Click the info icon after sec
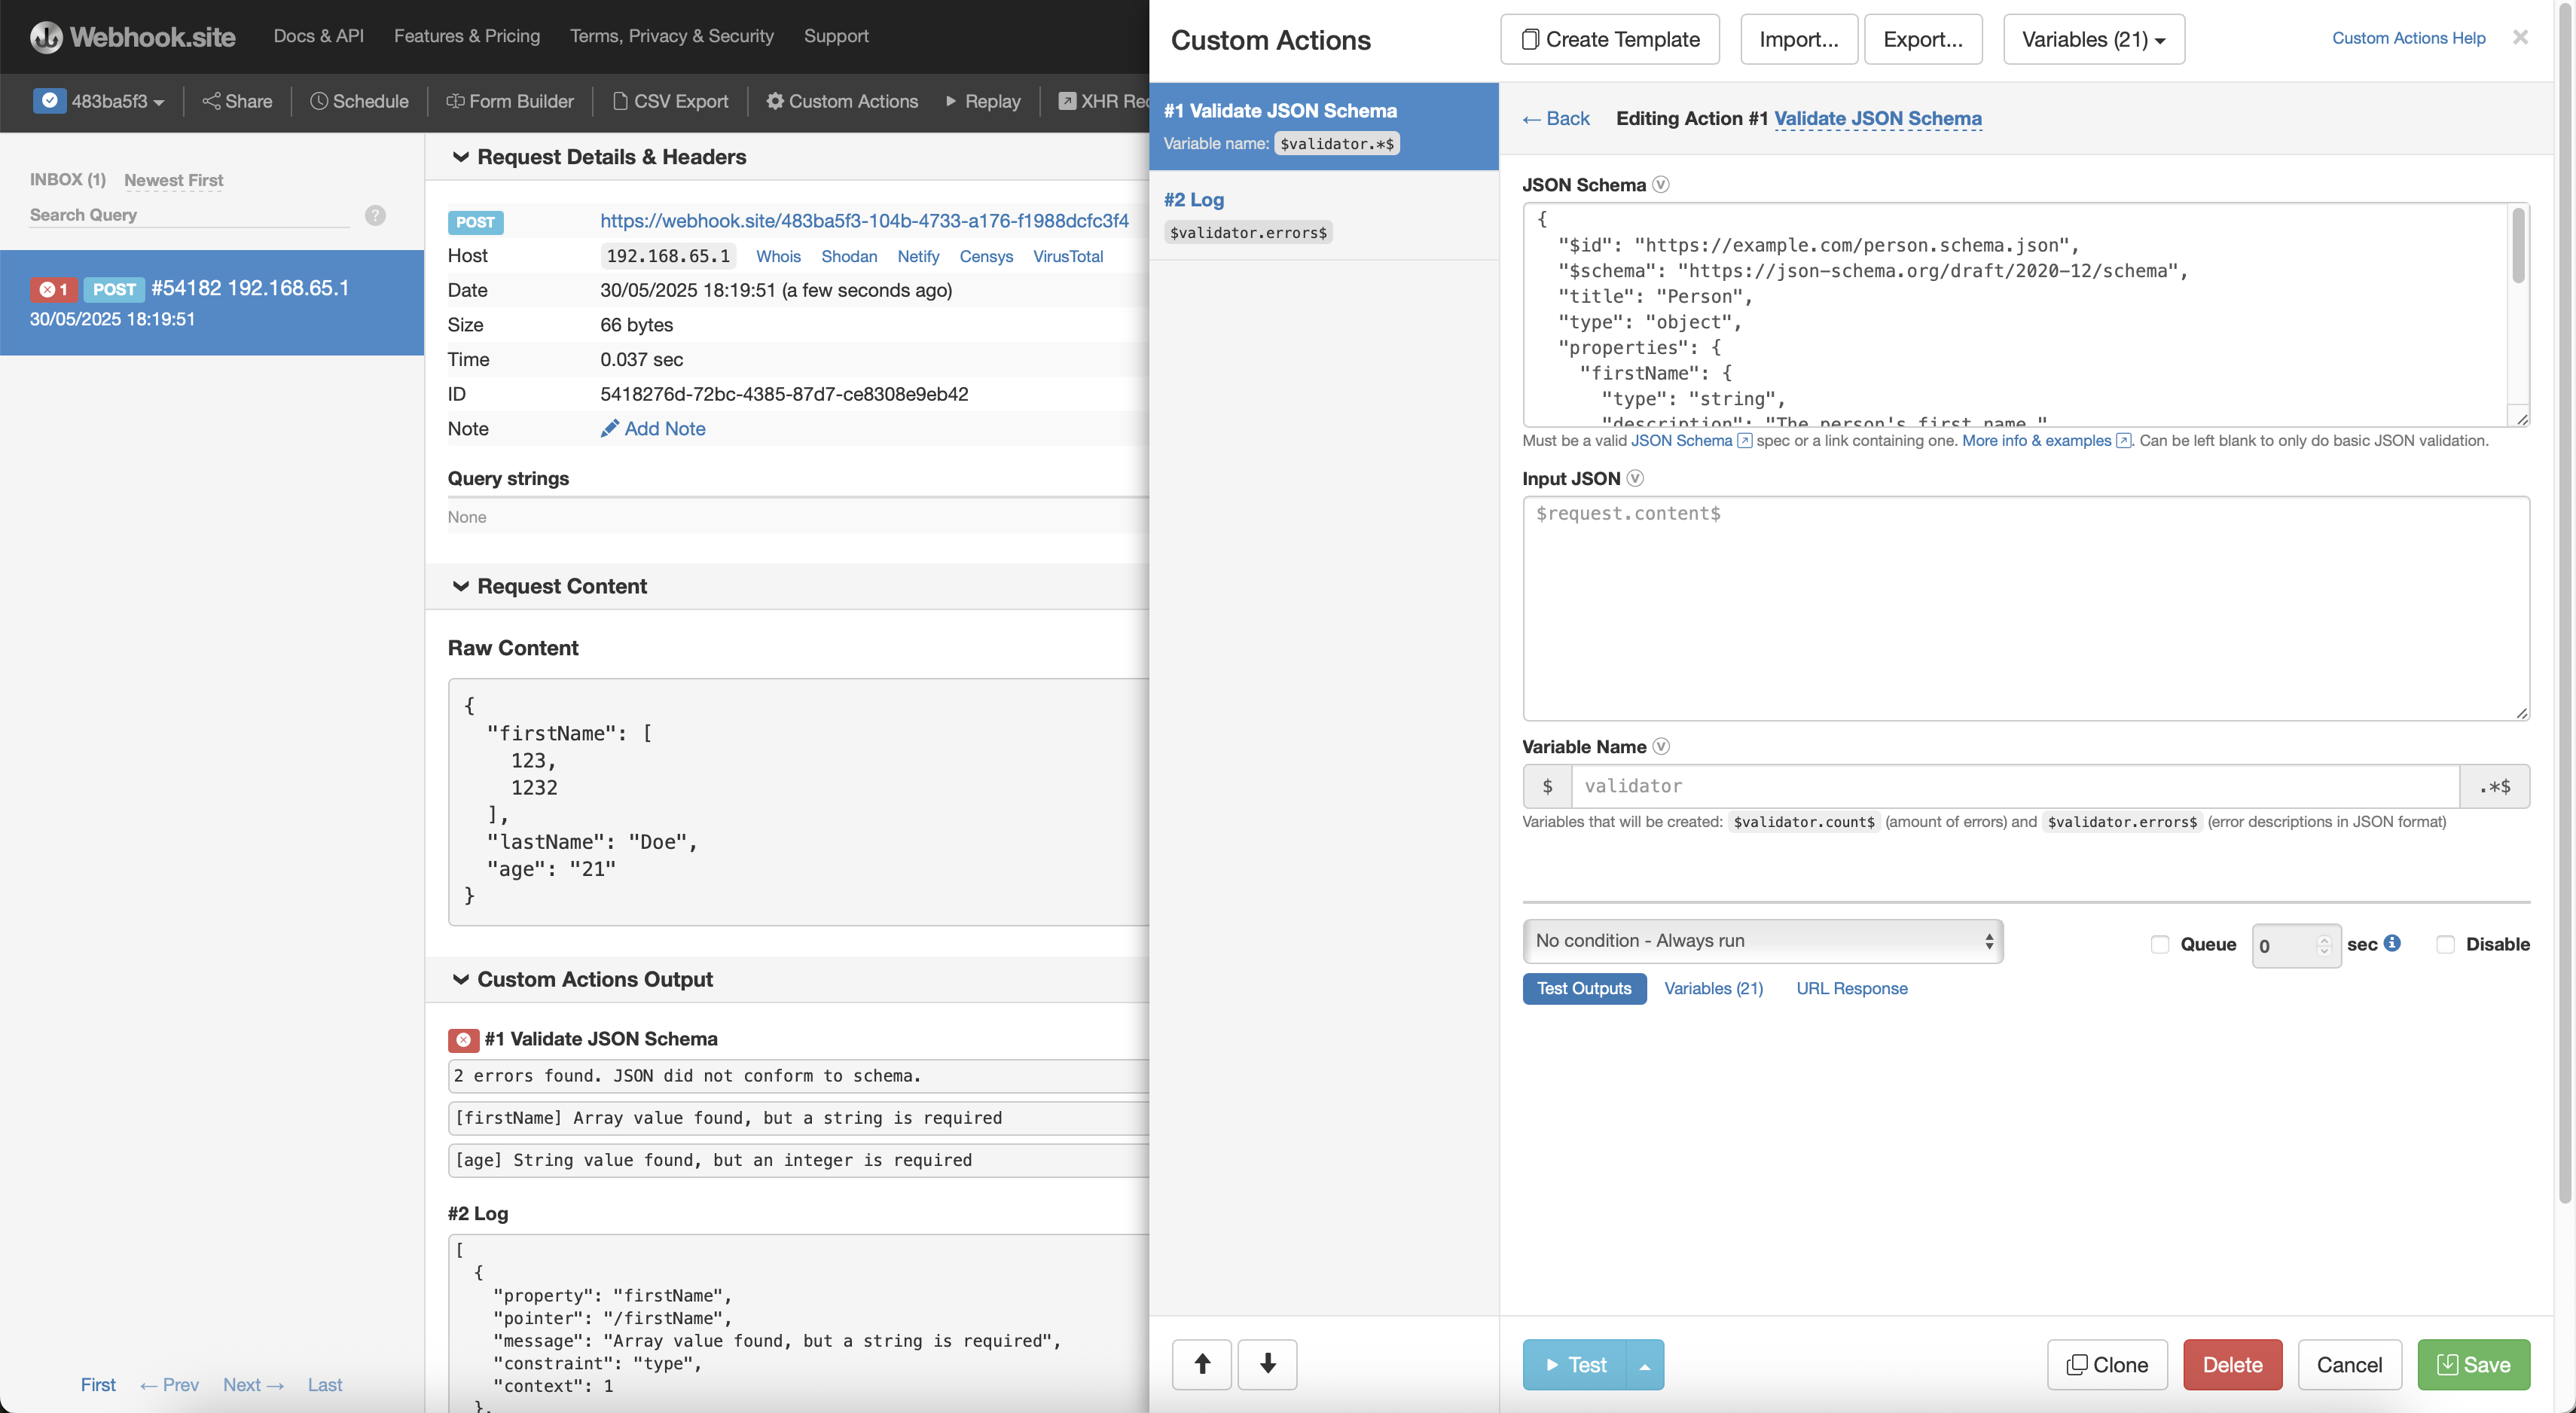 coord(2392,942)
